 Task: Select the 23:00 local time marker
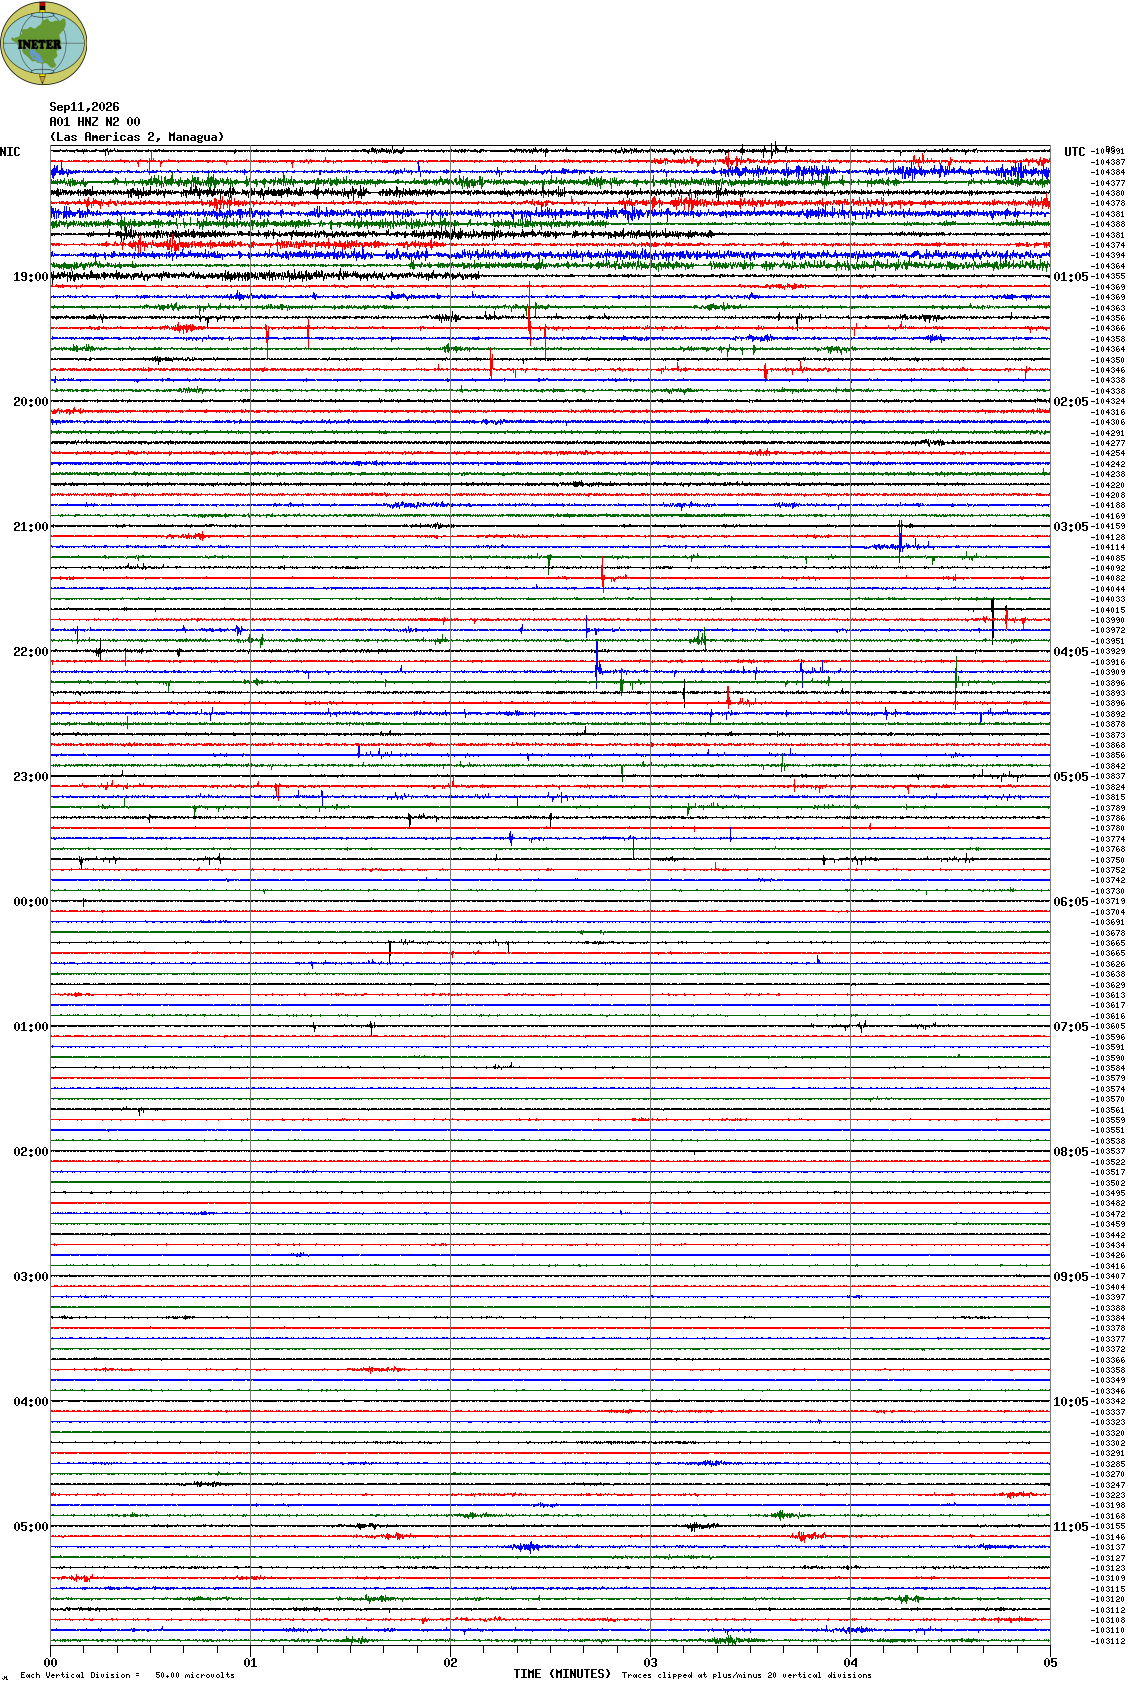pos(30,777)
